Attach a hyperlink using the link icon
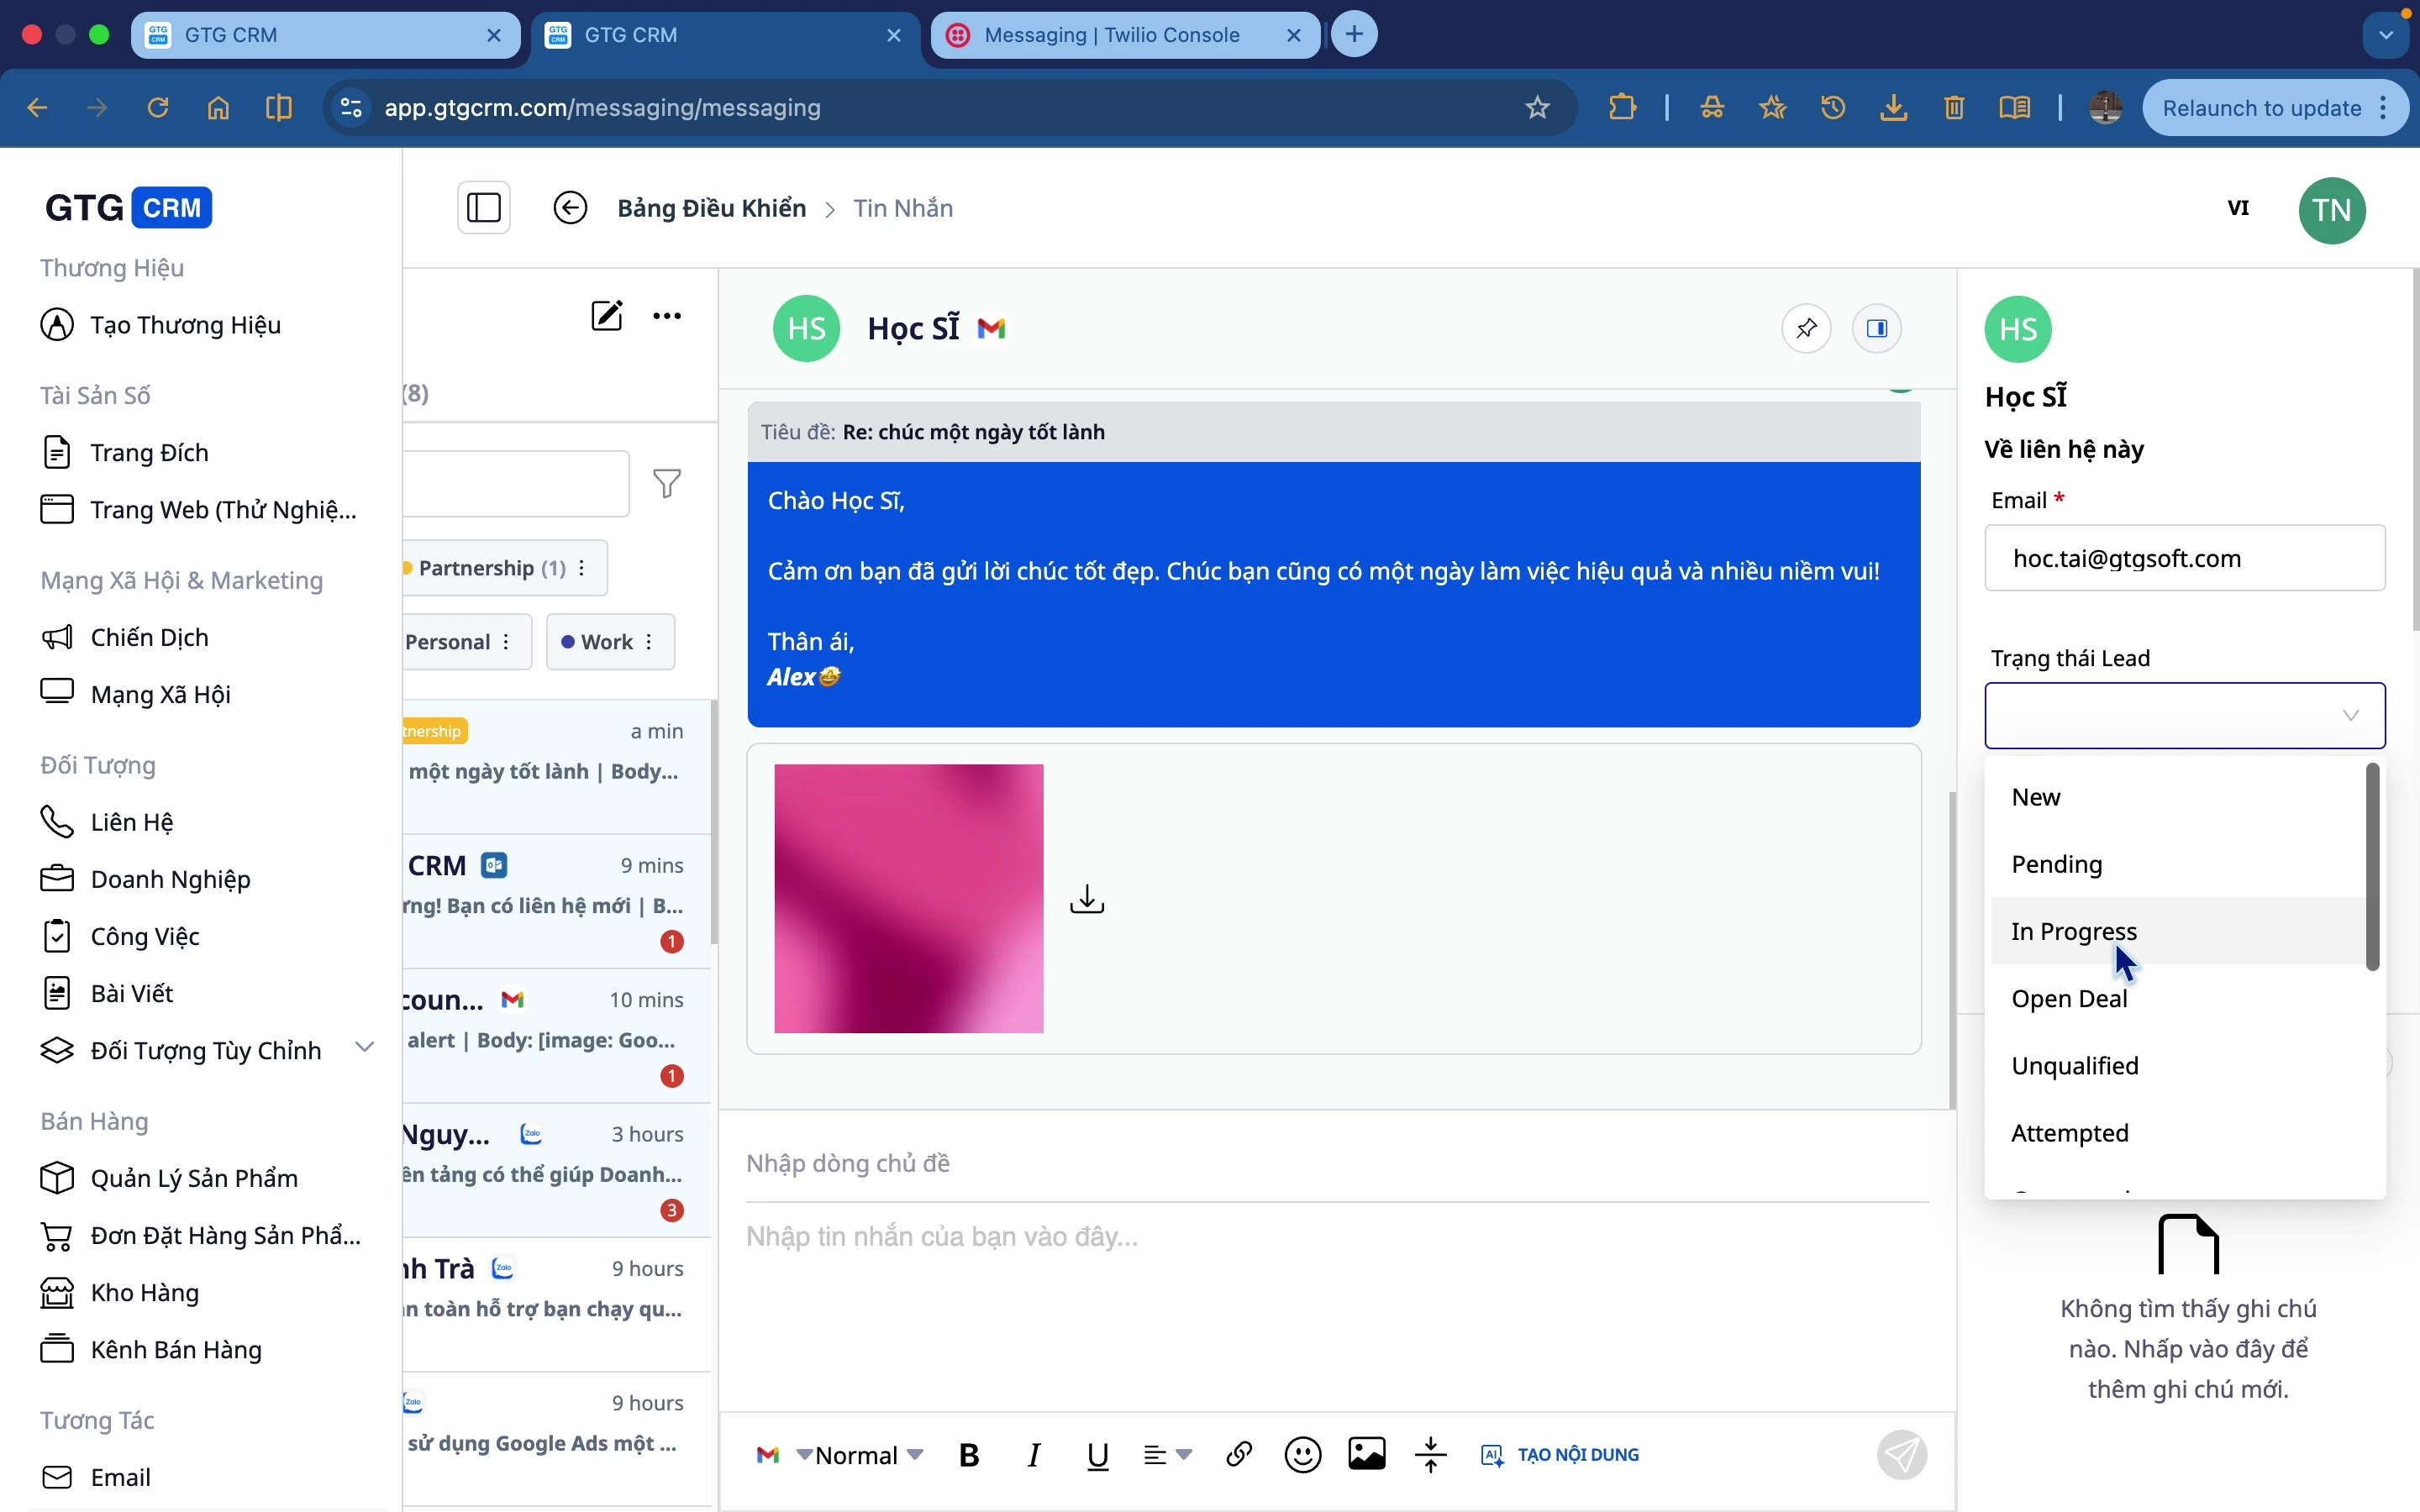This screenshot has width=2420, height=1512. (x=1238, y=1454)
